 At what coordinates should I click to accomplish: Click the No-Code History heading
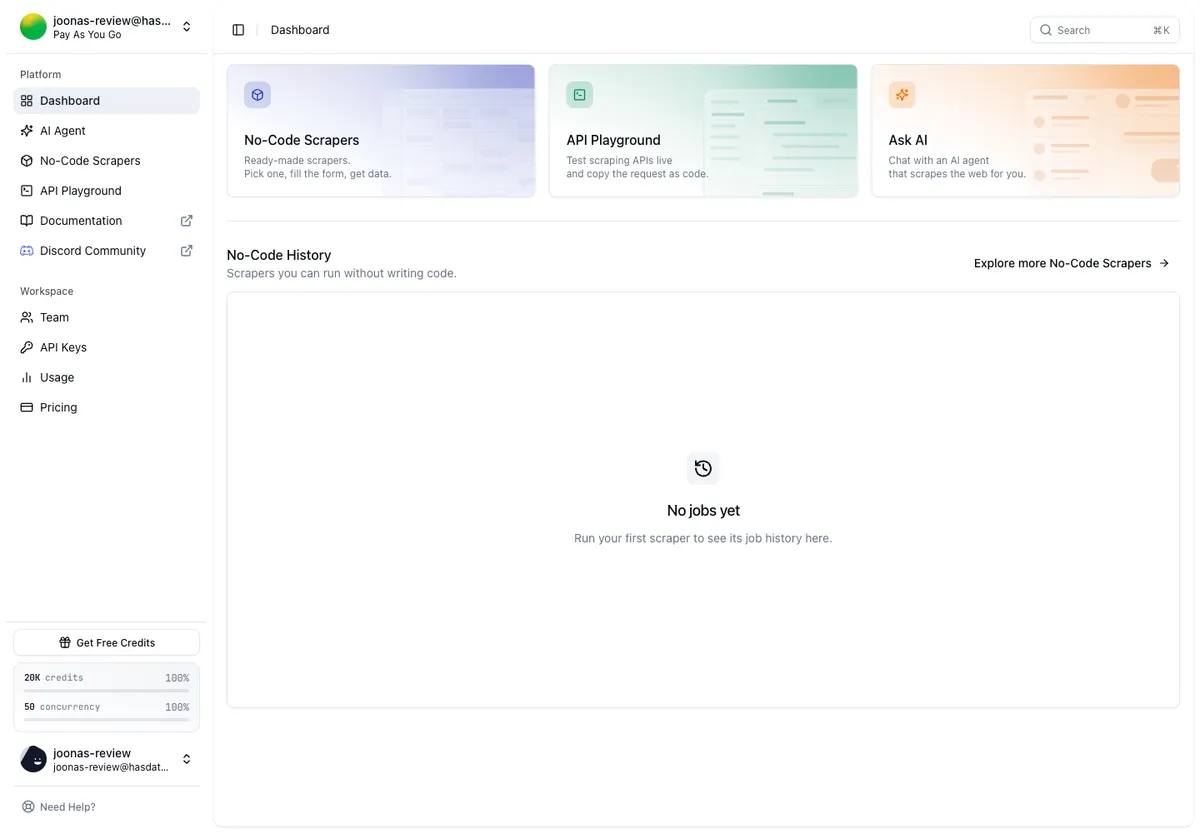pos(279,255)
